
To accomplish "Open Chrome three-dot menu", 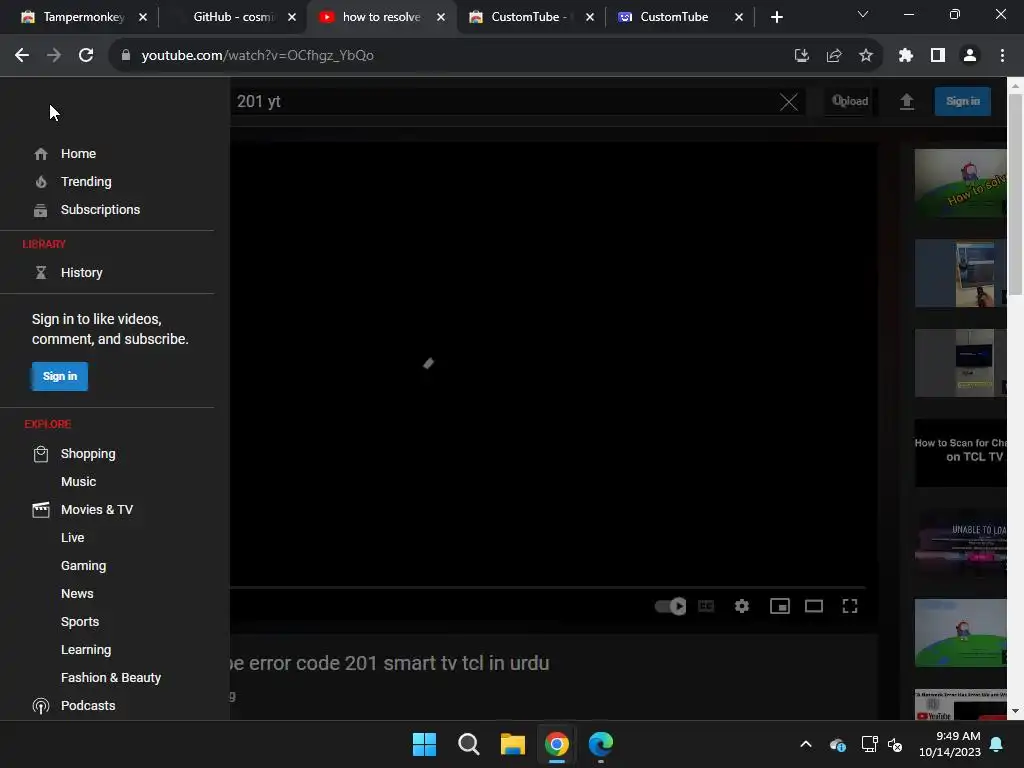I will (x=1002, y=56).
